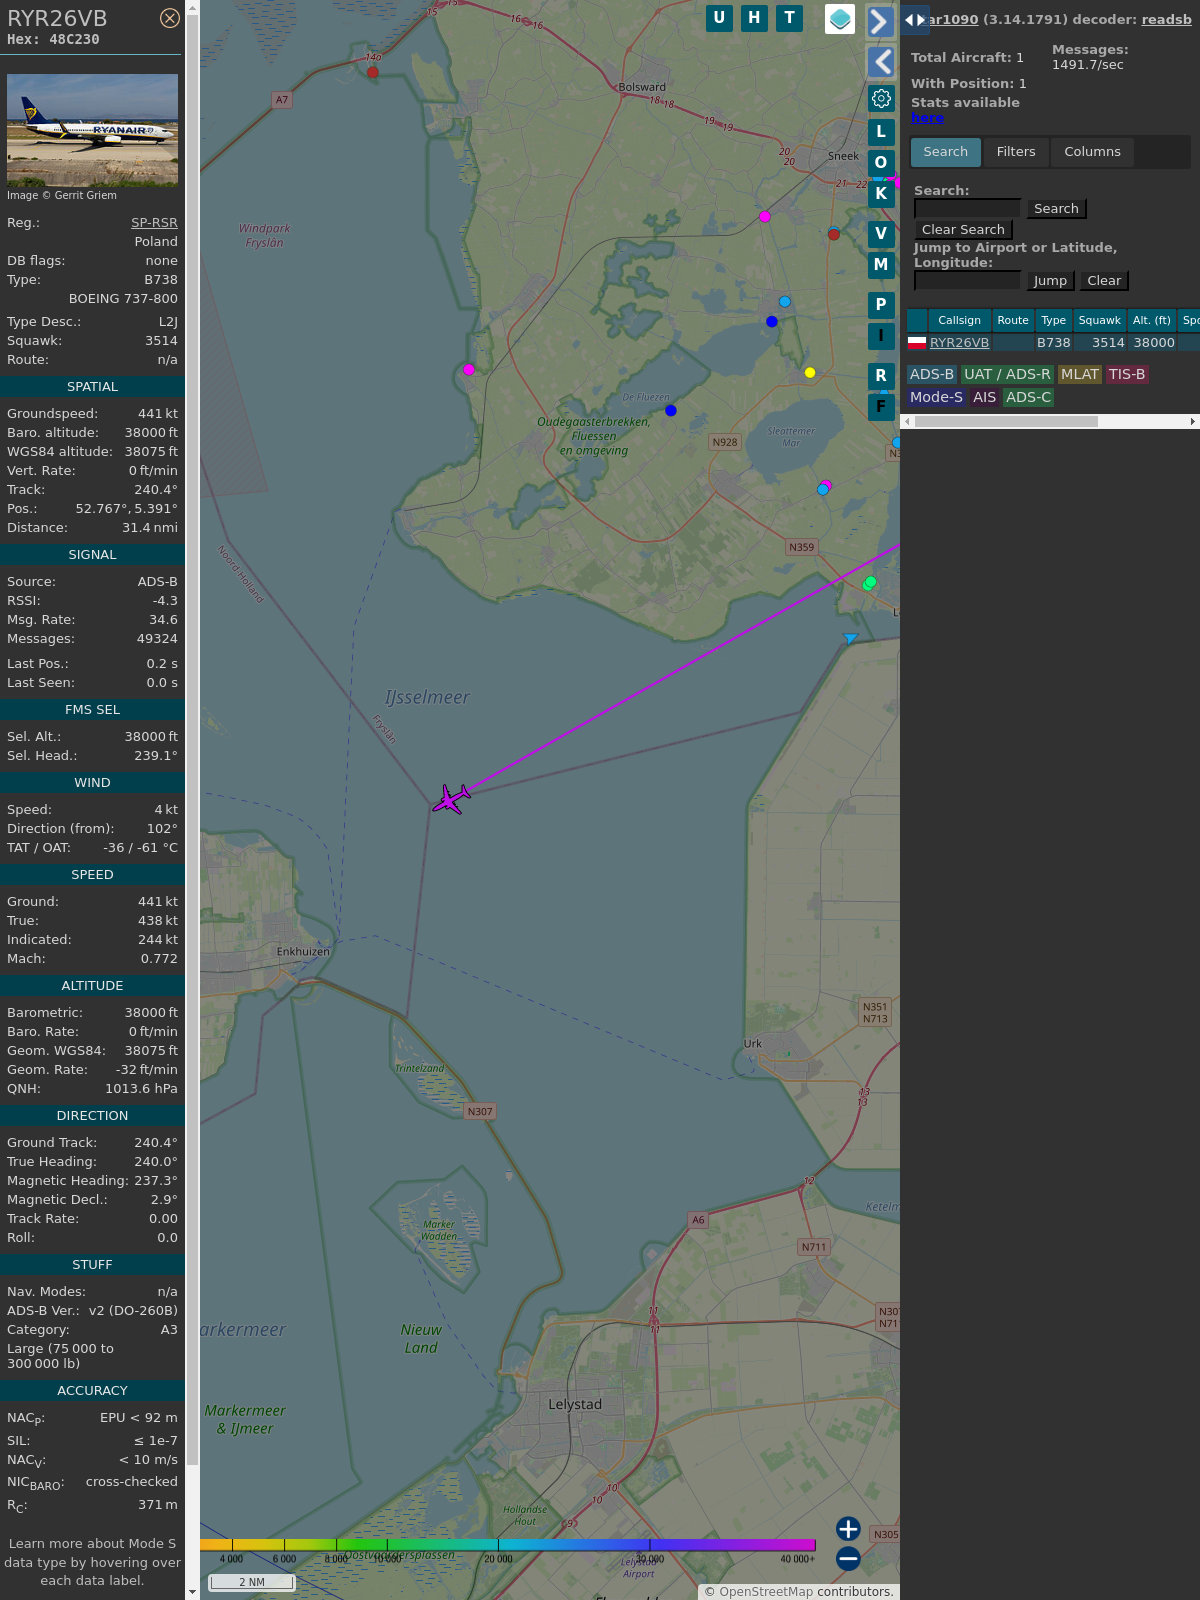1200x1600 pixels.
Task: Select the RYR26VB callsign in table
Action: (959, 343)
